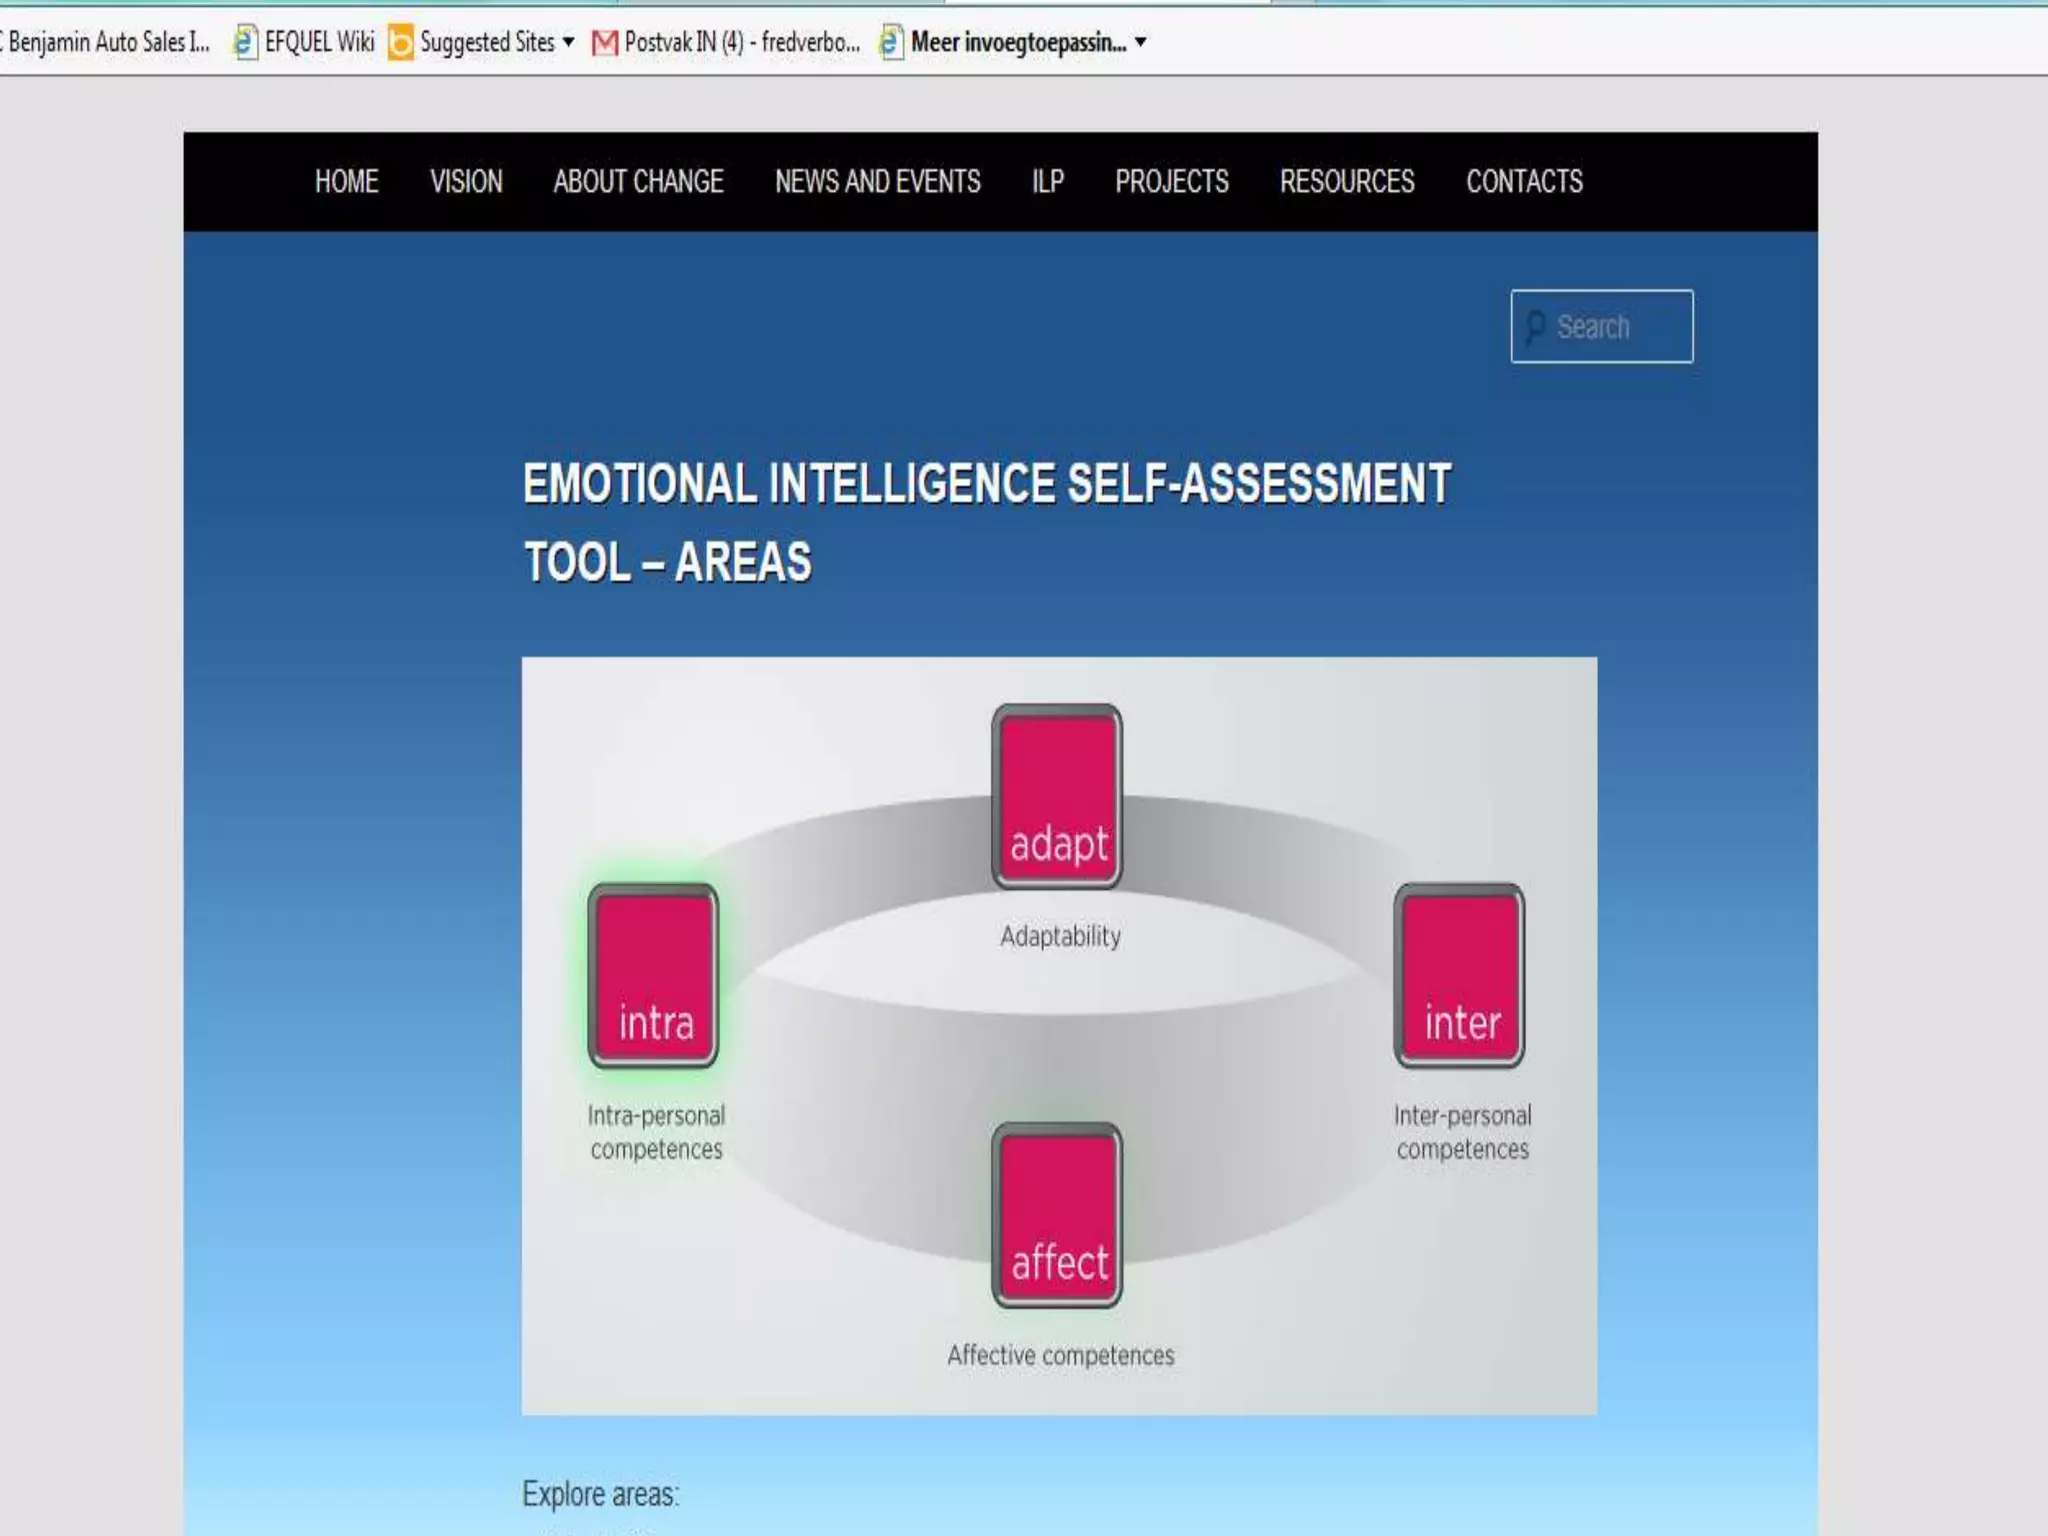Click the magnifier icon in Search box
The height and width of the screenshot is (1536, 2048).
(1535, 327)
